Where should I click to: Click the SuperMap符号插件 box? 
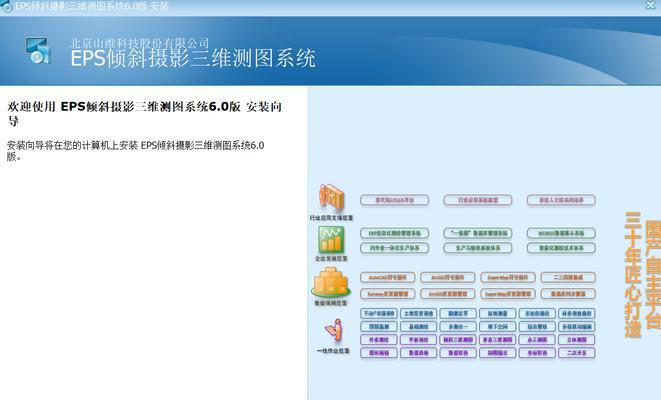point(508,277)
